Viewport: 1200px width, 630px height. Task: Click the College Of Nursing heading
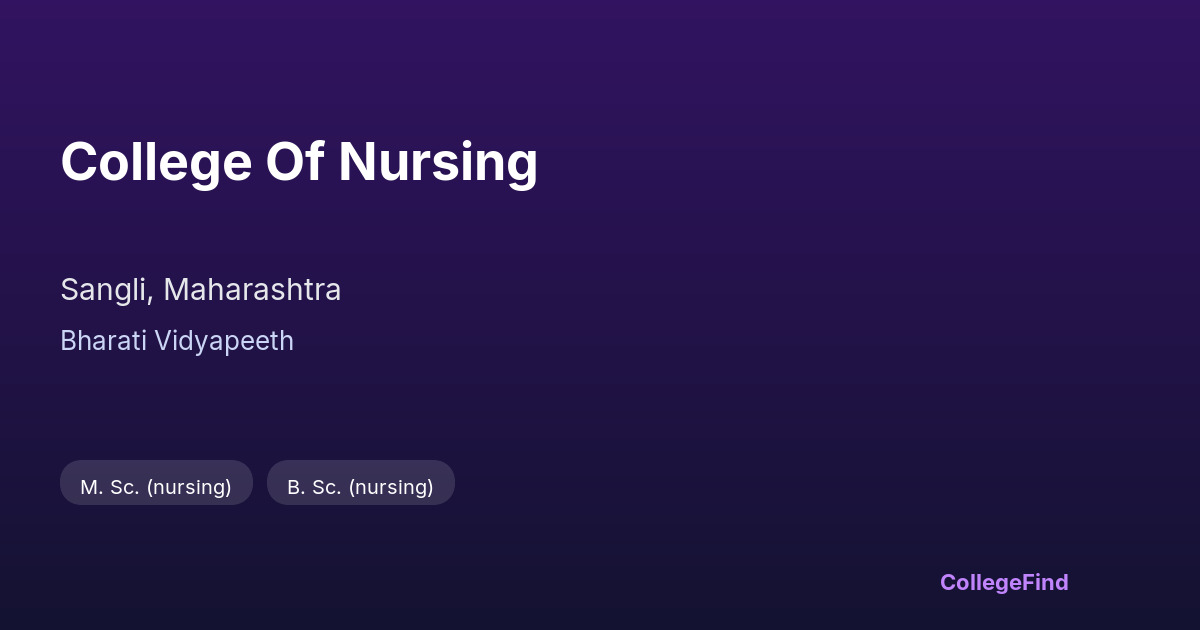(x=299, y=162)
